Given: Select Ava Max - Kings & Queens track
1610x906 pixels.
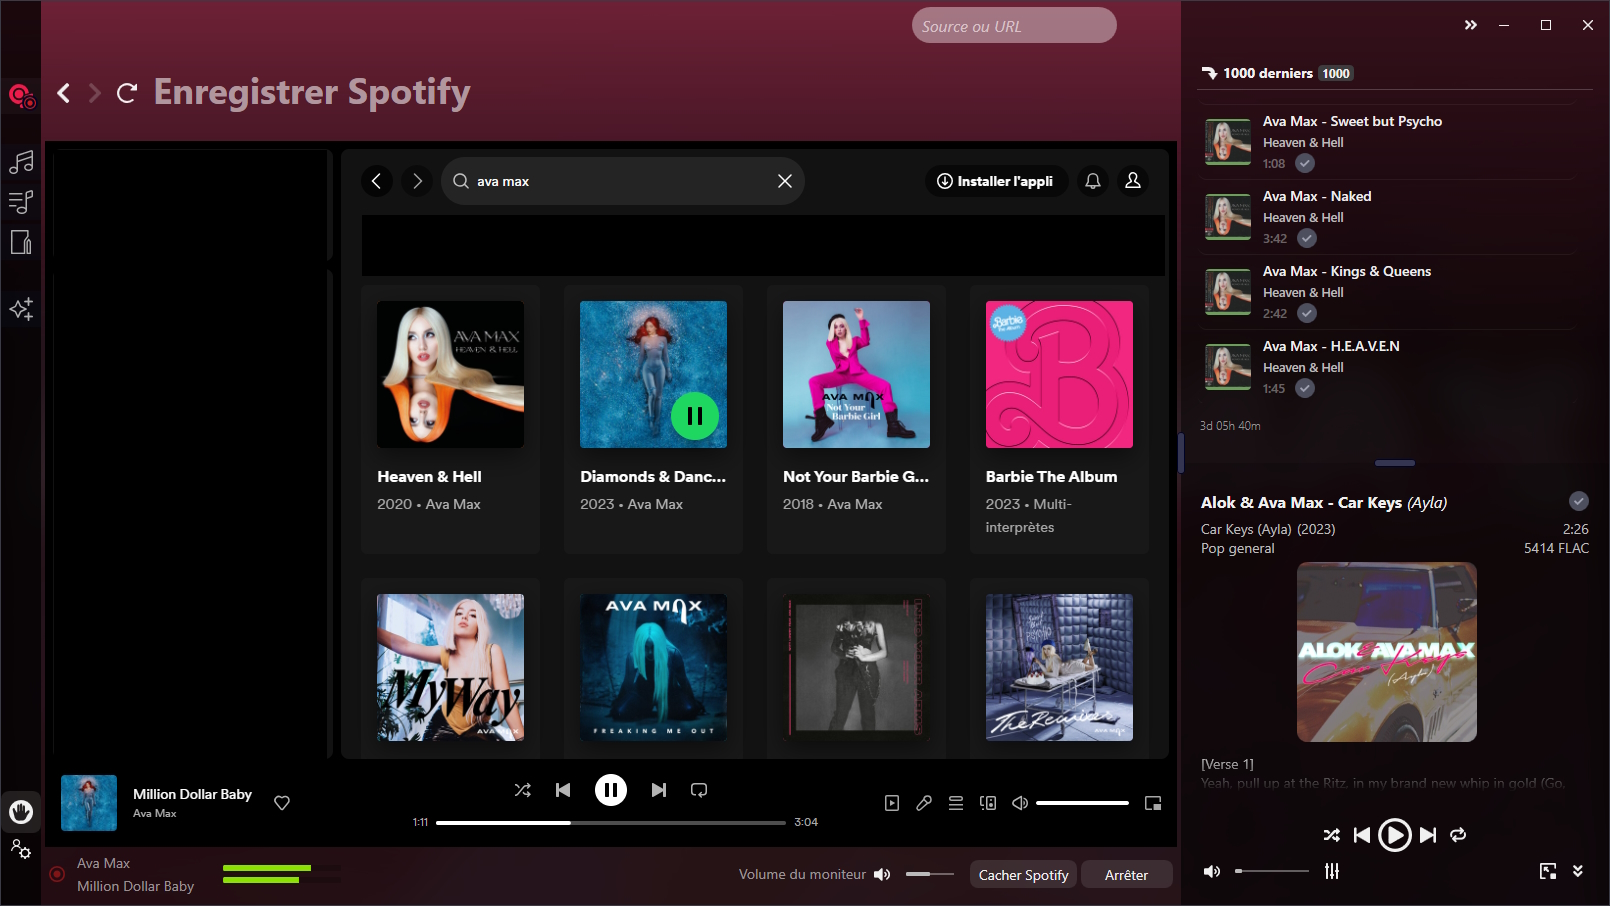Looking at the screenshot, I should (x=1388, y=292).
